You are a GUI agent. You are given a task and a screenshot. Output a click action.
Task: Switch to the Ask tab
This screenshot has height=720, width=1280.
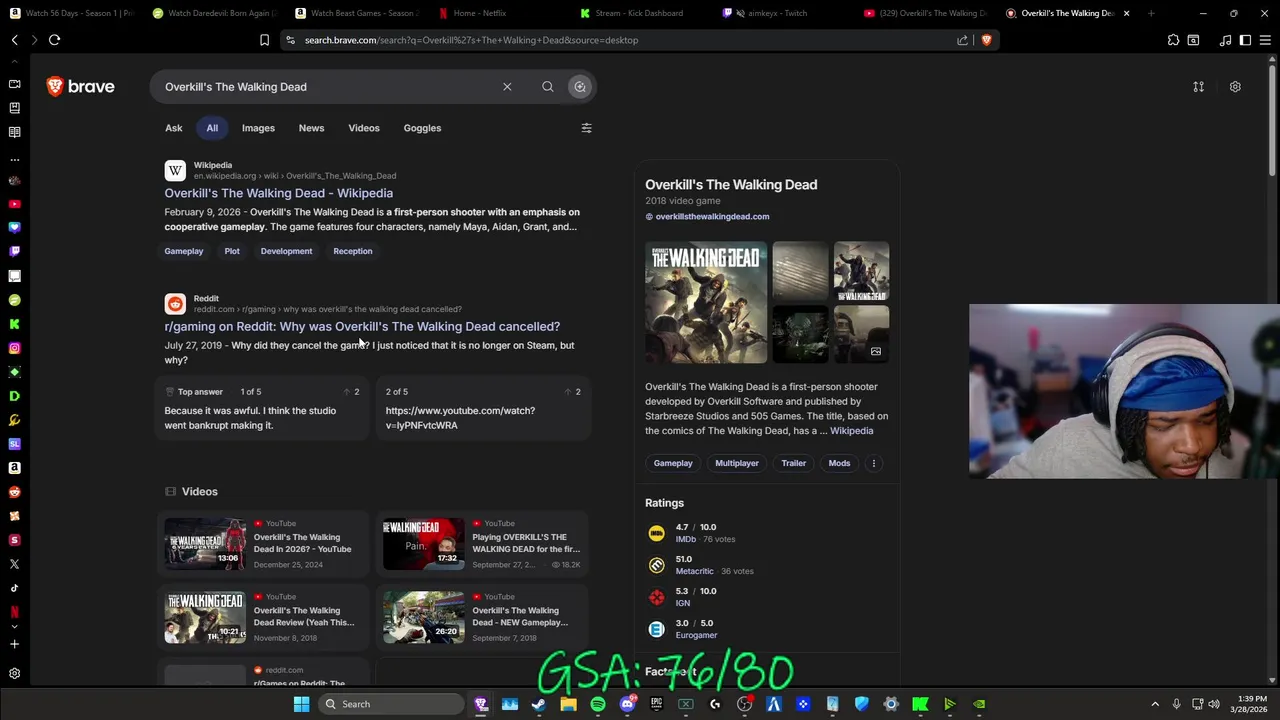174,128
